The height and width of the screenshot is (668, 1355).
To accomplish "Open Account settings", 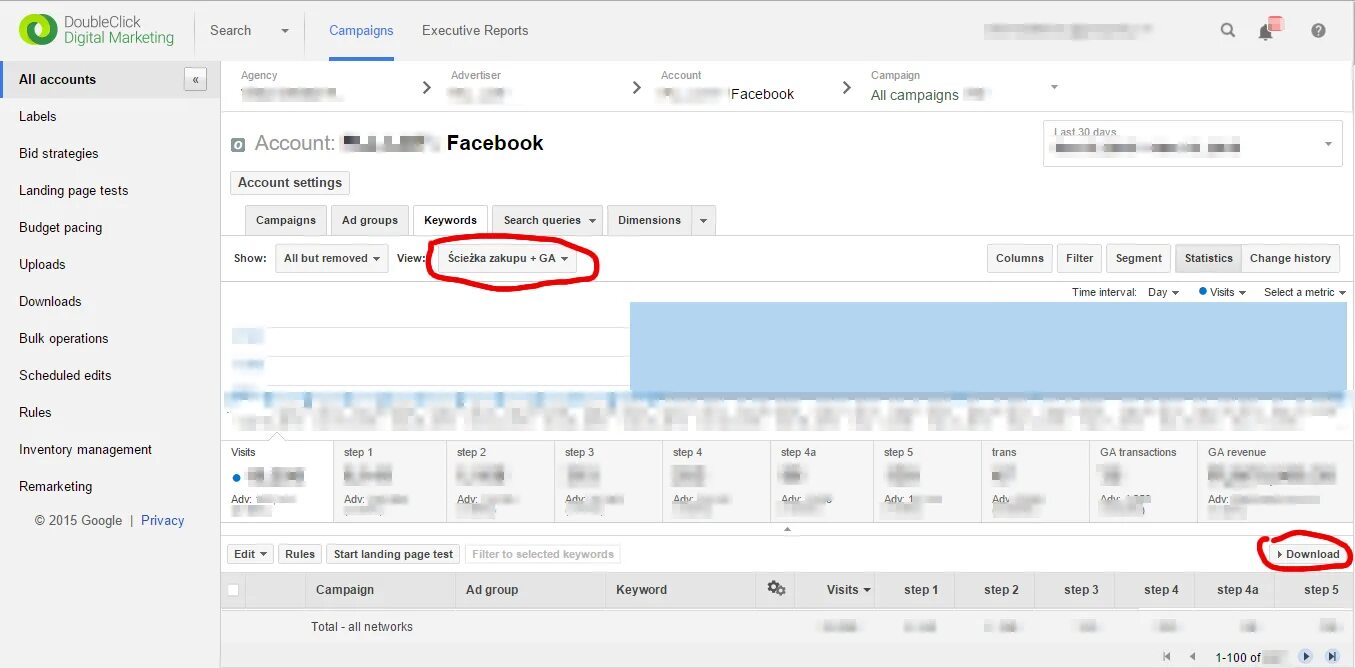I will coord(290,183).
